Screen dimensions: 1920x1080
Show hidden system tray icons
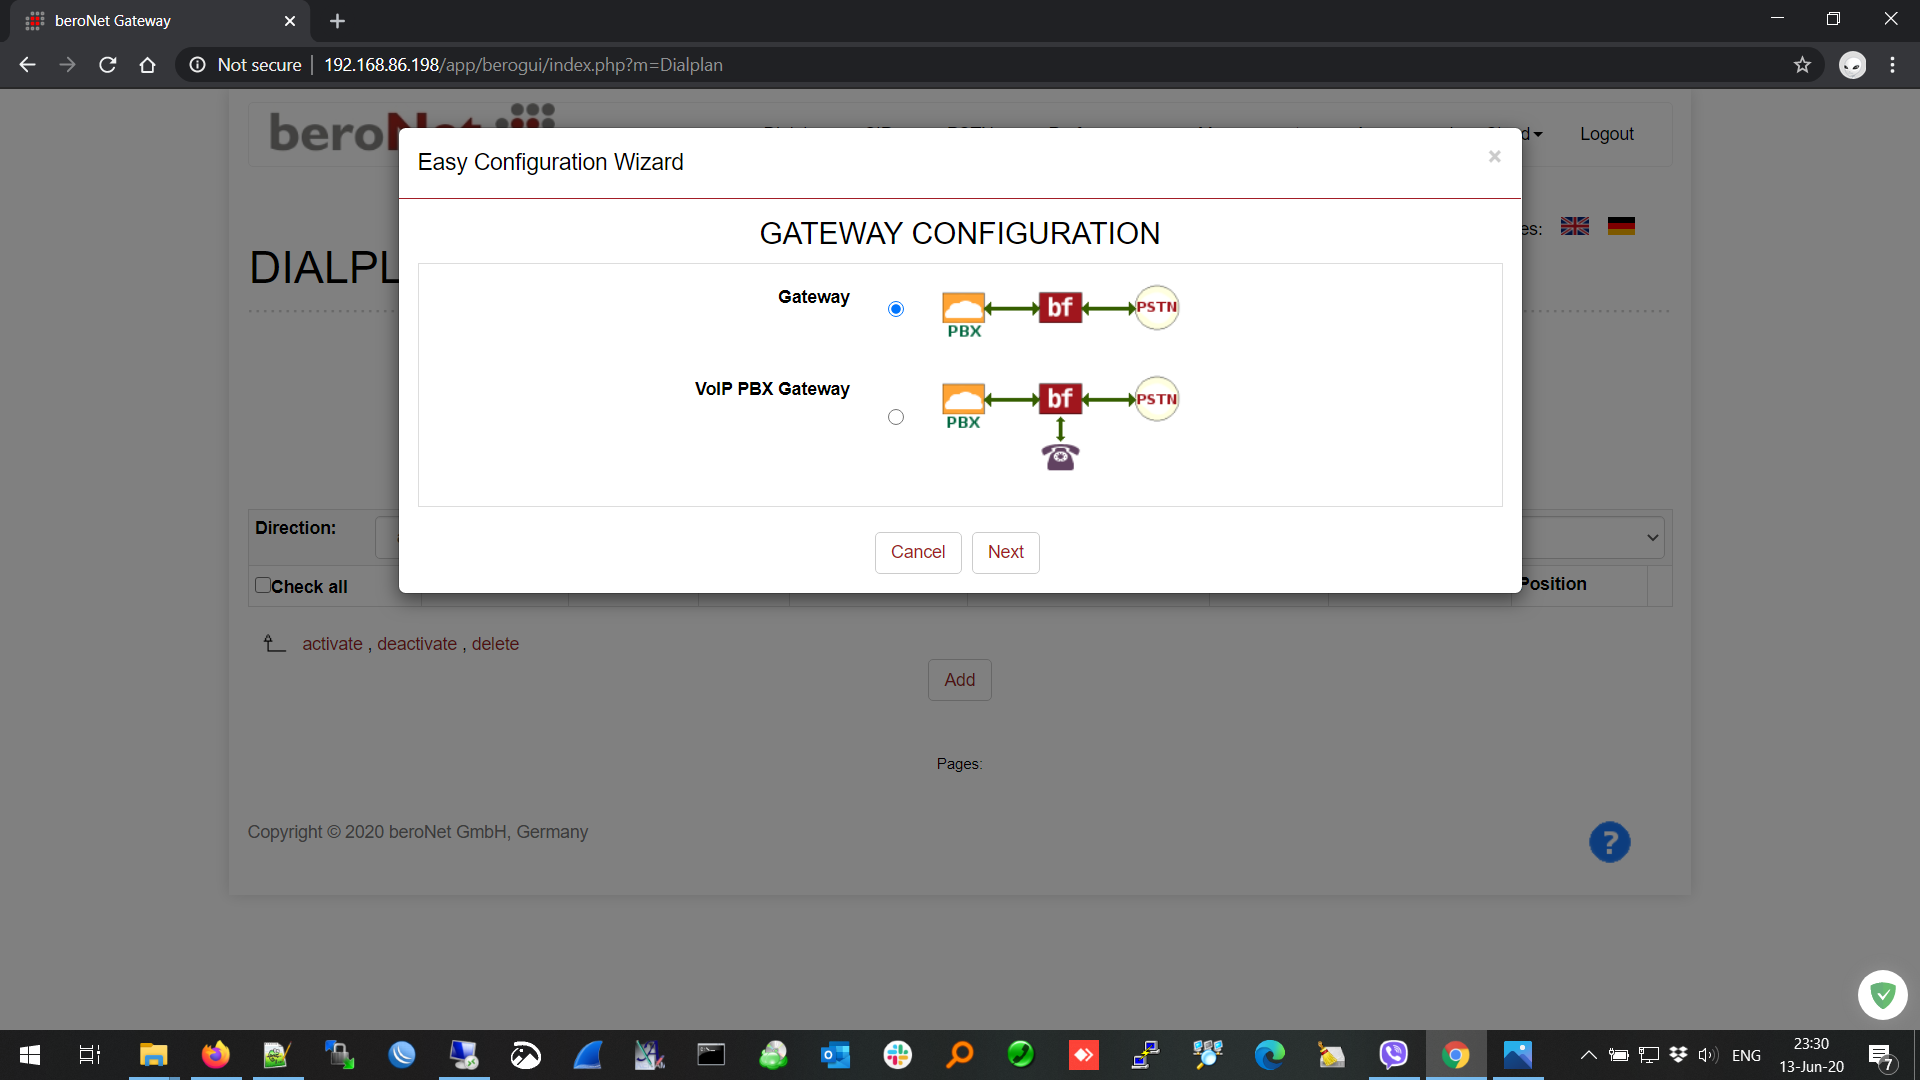pyautogui.click(x=1588, y=1055)
